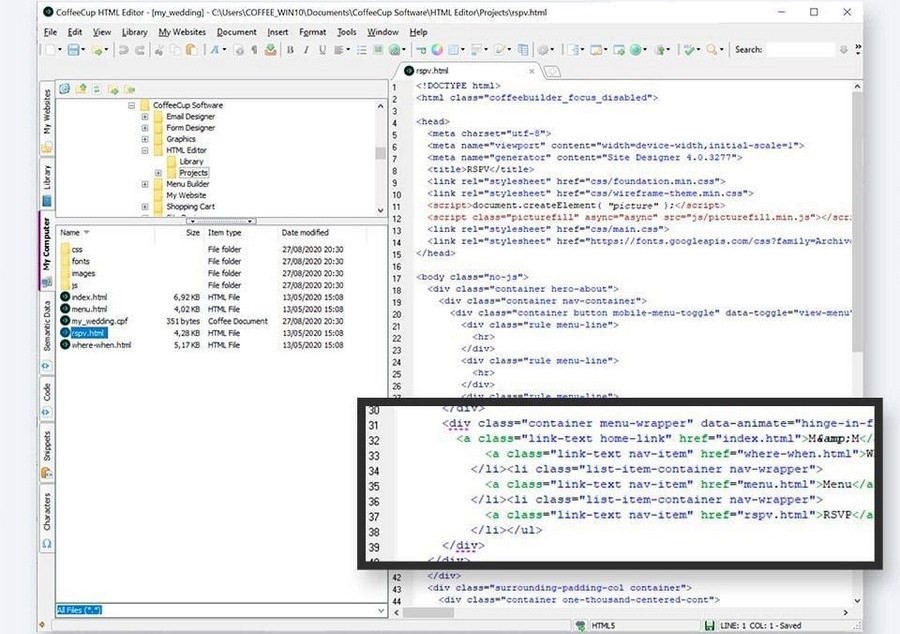
Task: Open the Insert menu
Action: point(278,32)
